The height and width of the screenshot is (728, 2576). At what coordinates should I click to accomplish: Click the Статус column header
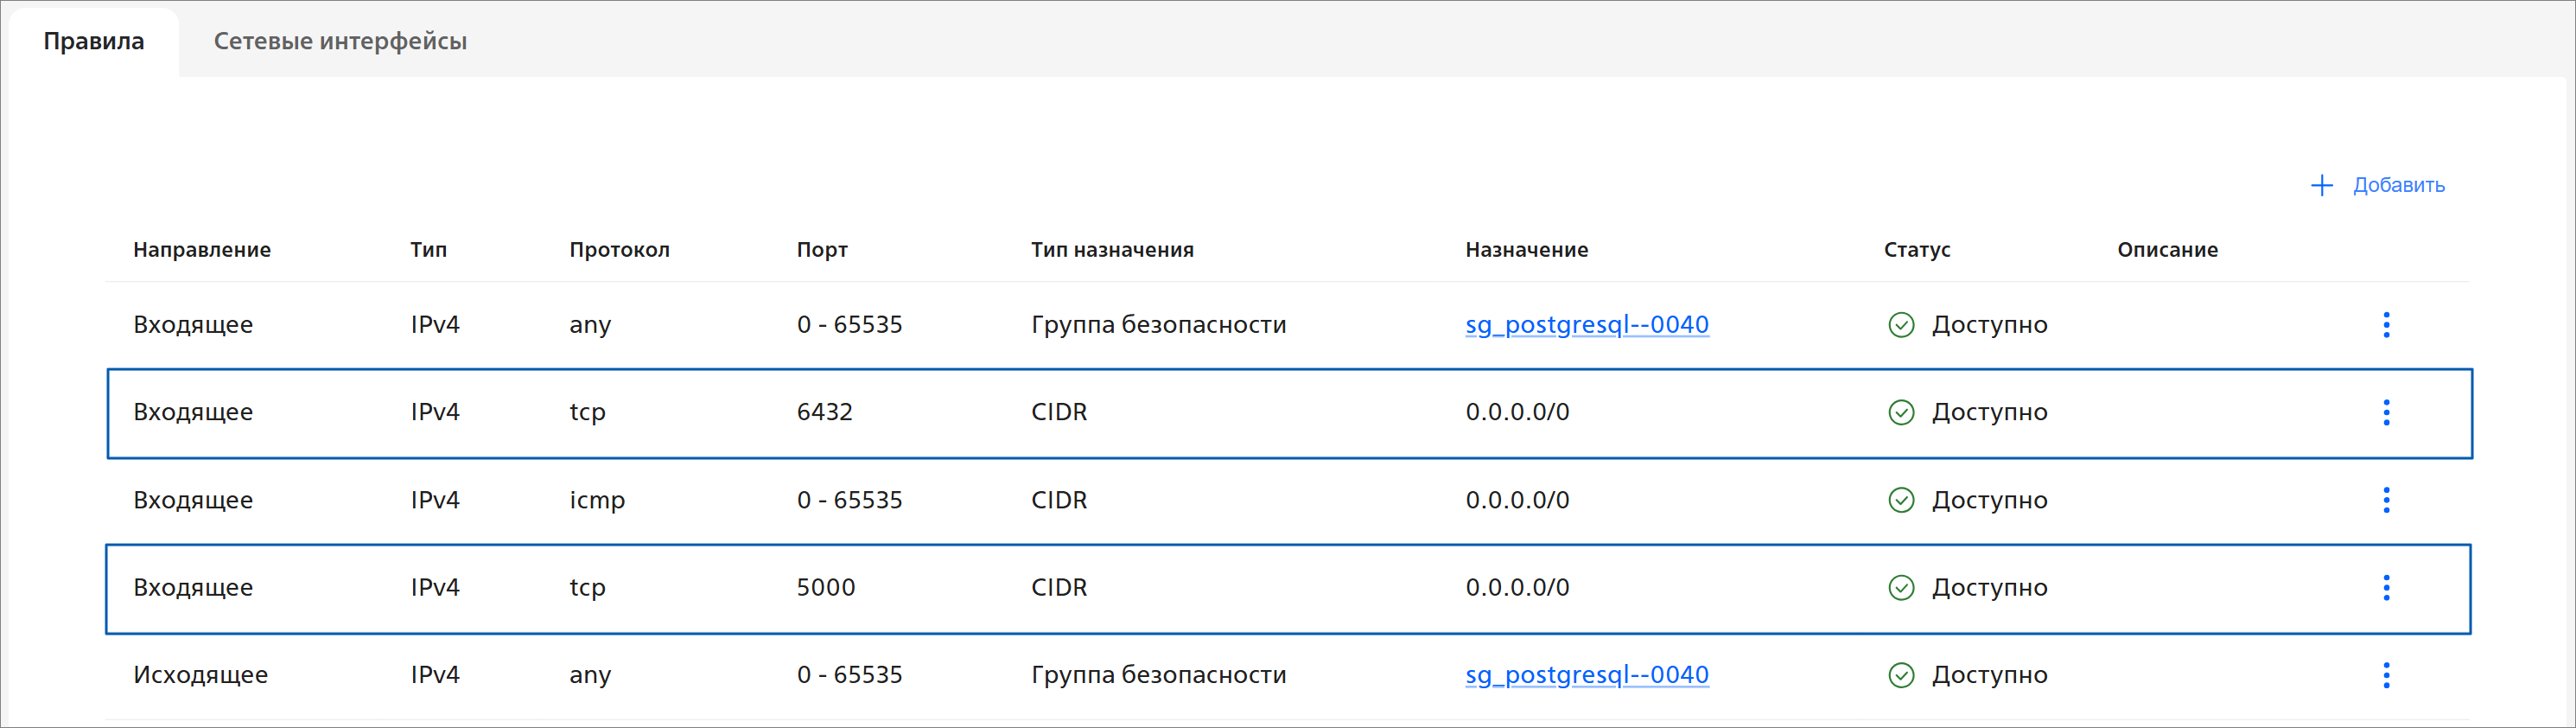[1916, 250]
